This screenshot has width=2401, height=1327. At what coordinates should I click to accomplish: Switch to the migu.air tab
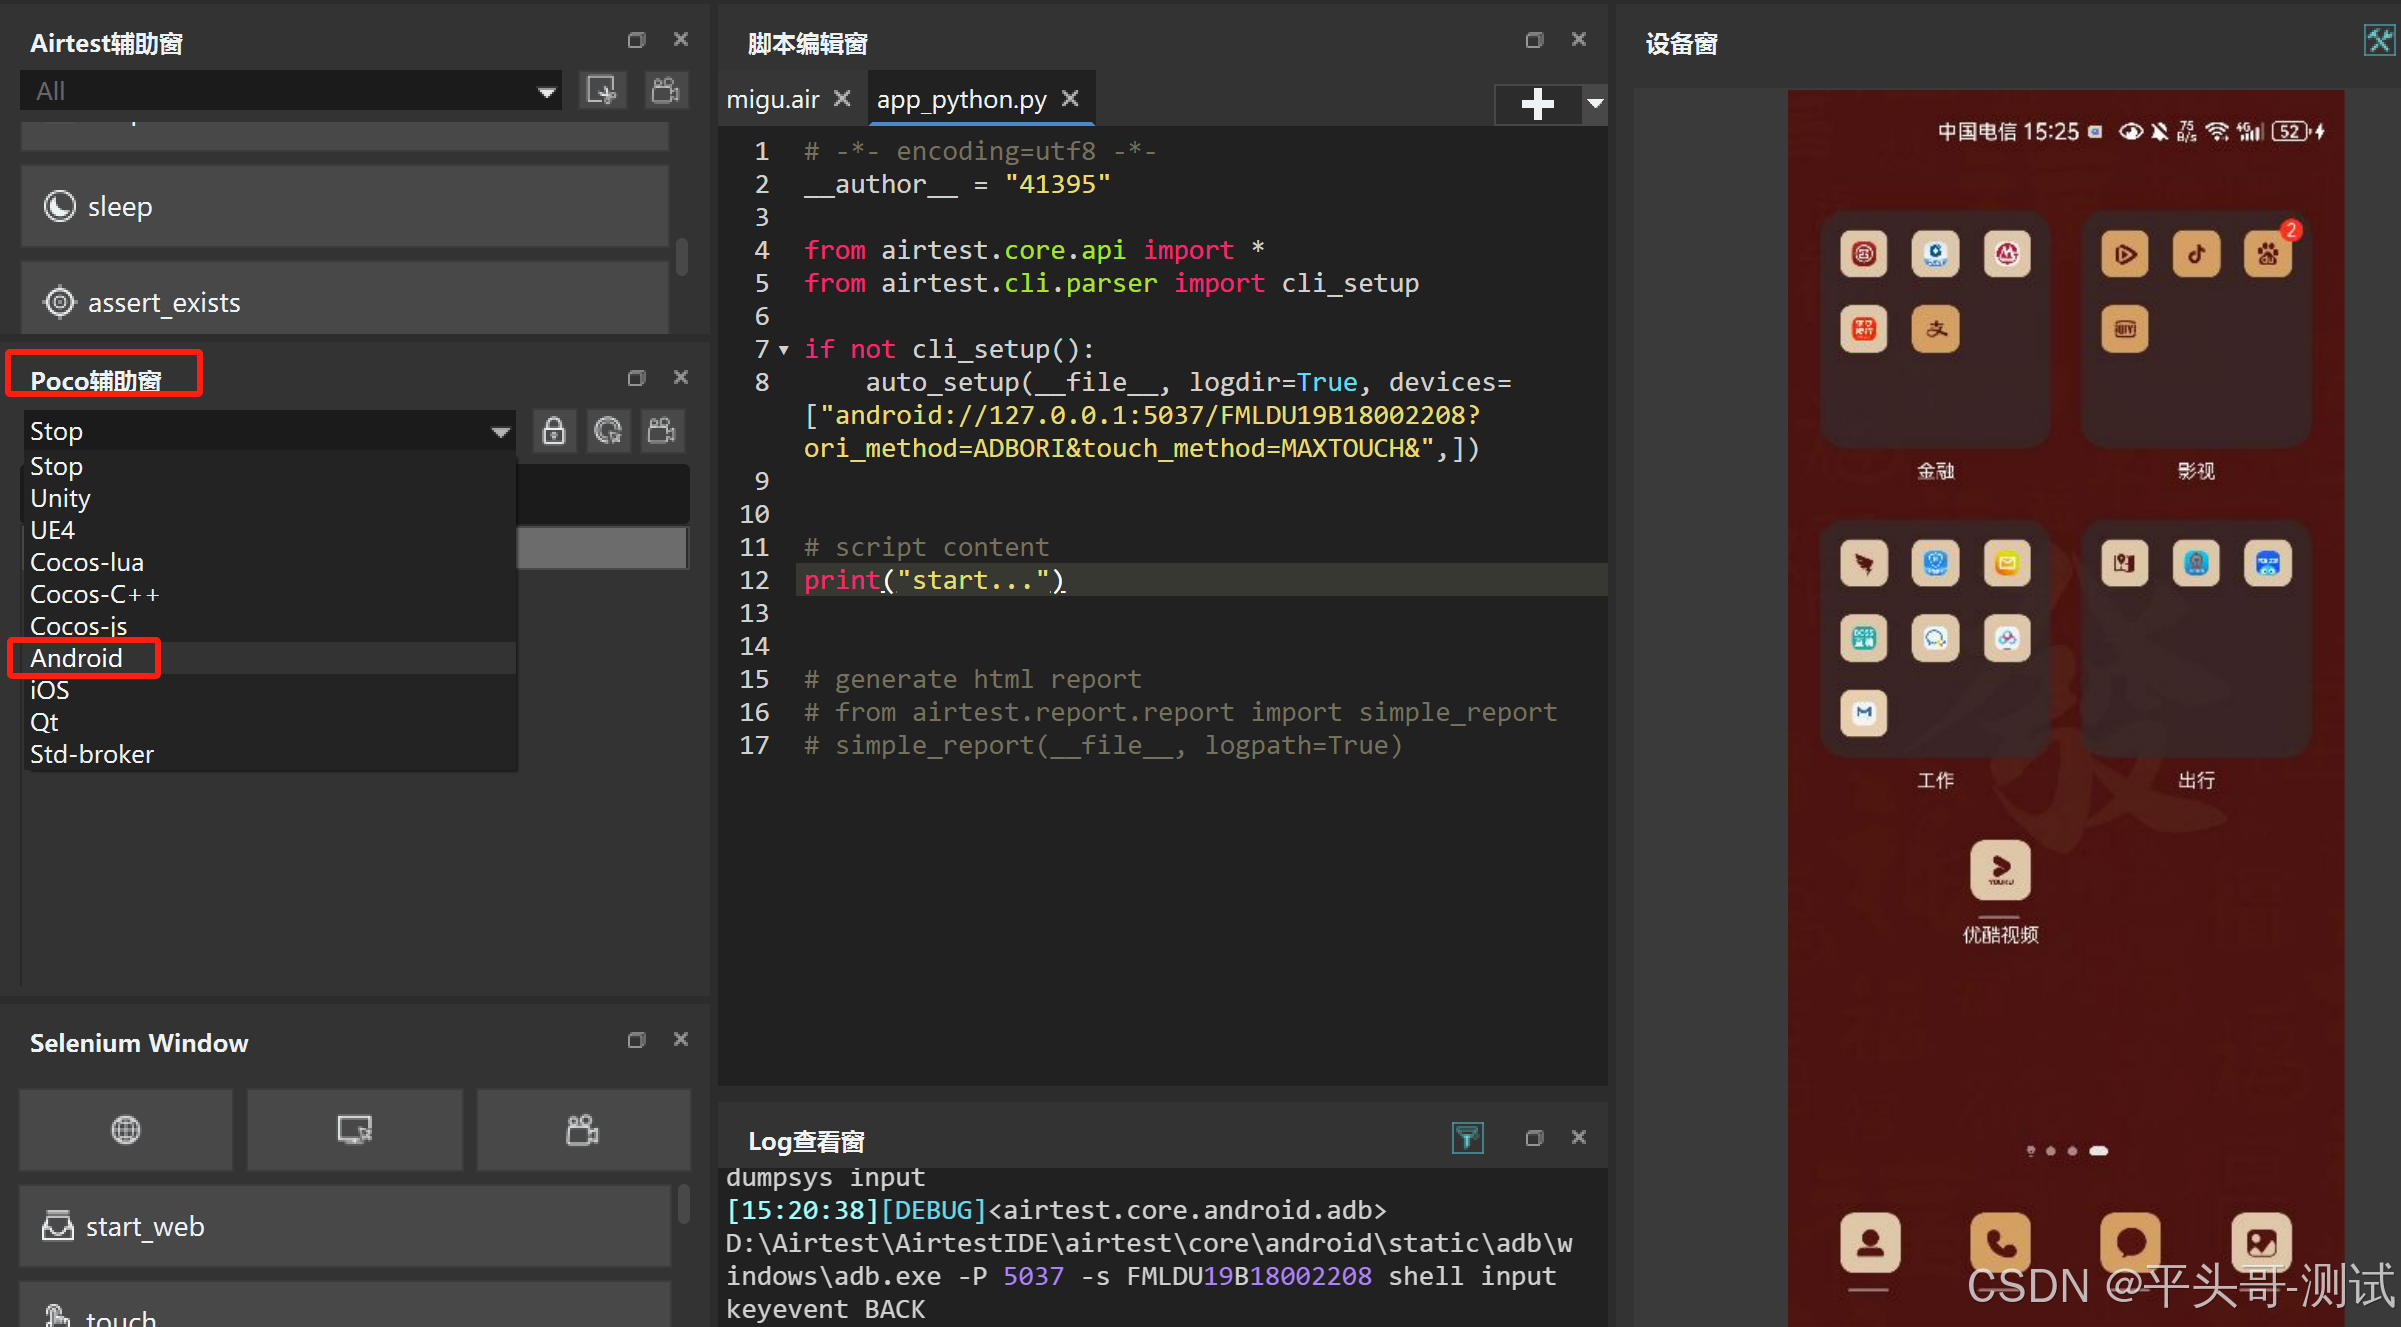pos(773,99)
